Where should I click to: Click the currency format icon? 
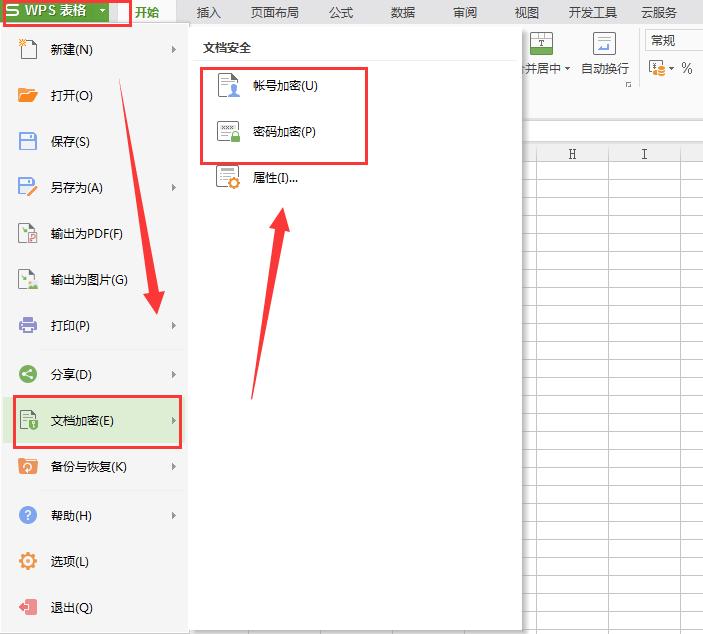tap(657, 68)
